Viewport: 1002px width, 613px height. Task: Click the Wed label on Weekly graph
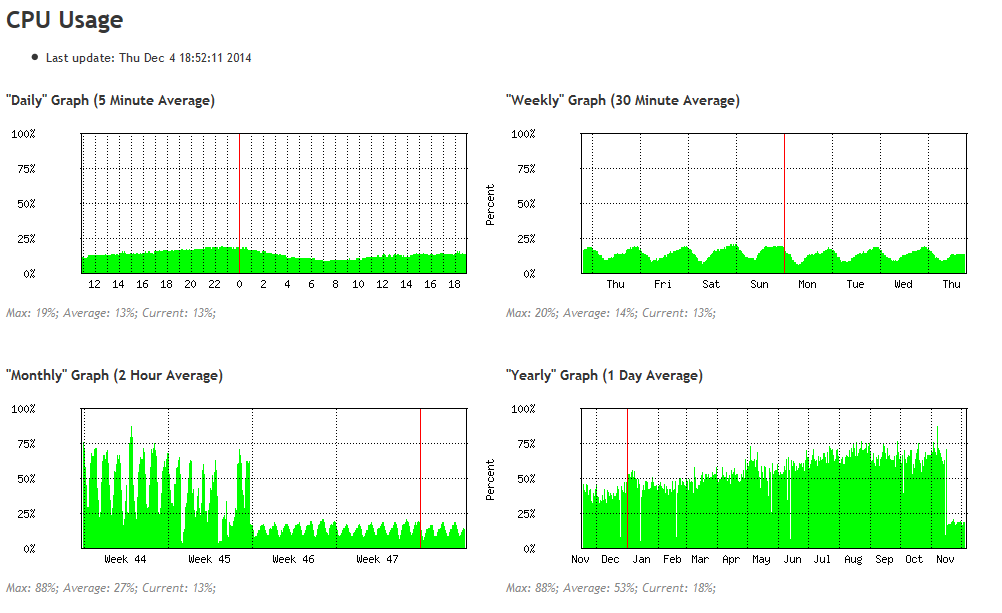coord(903,284)
